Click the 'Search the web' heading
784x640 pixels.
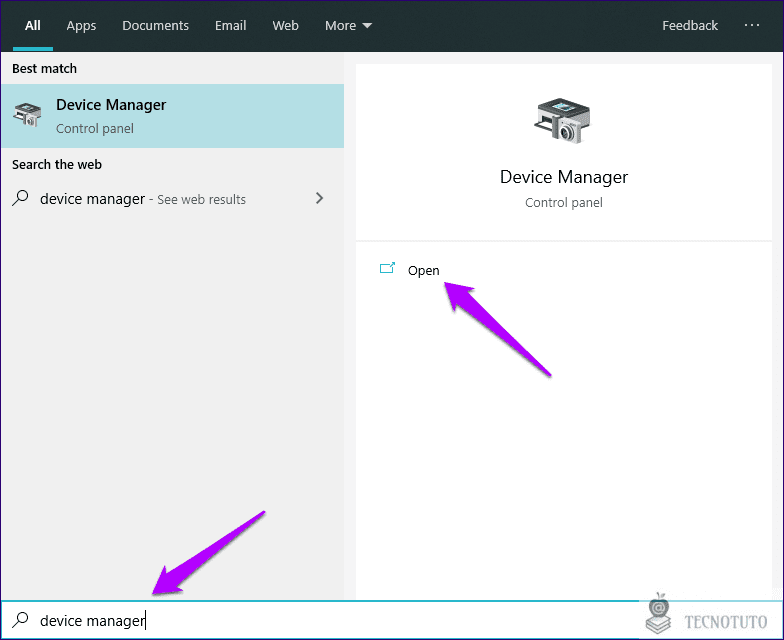[57, 164]
